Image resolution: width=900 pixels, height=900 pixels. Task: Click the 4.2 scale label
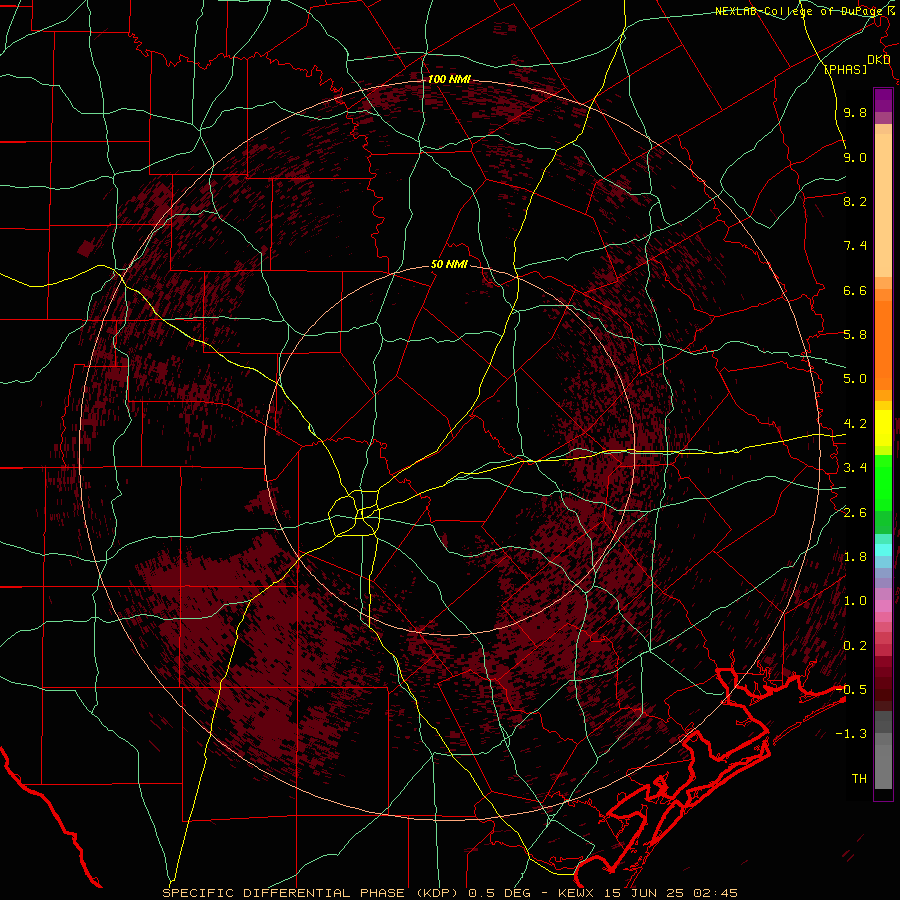click(855, 424)
